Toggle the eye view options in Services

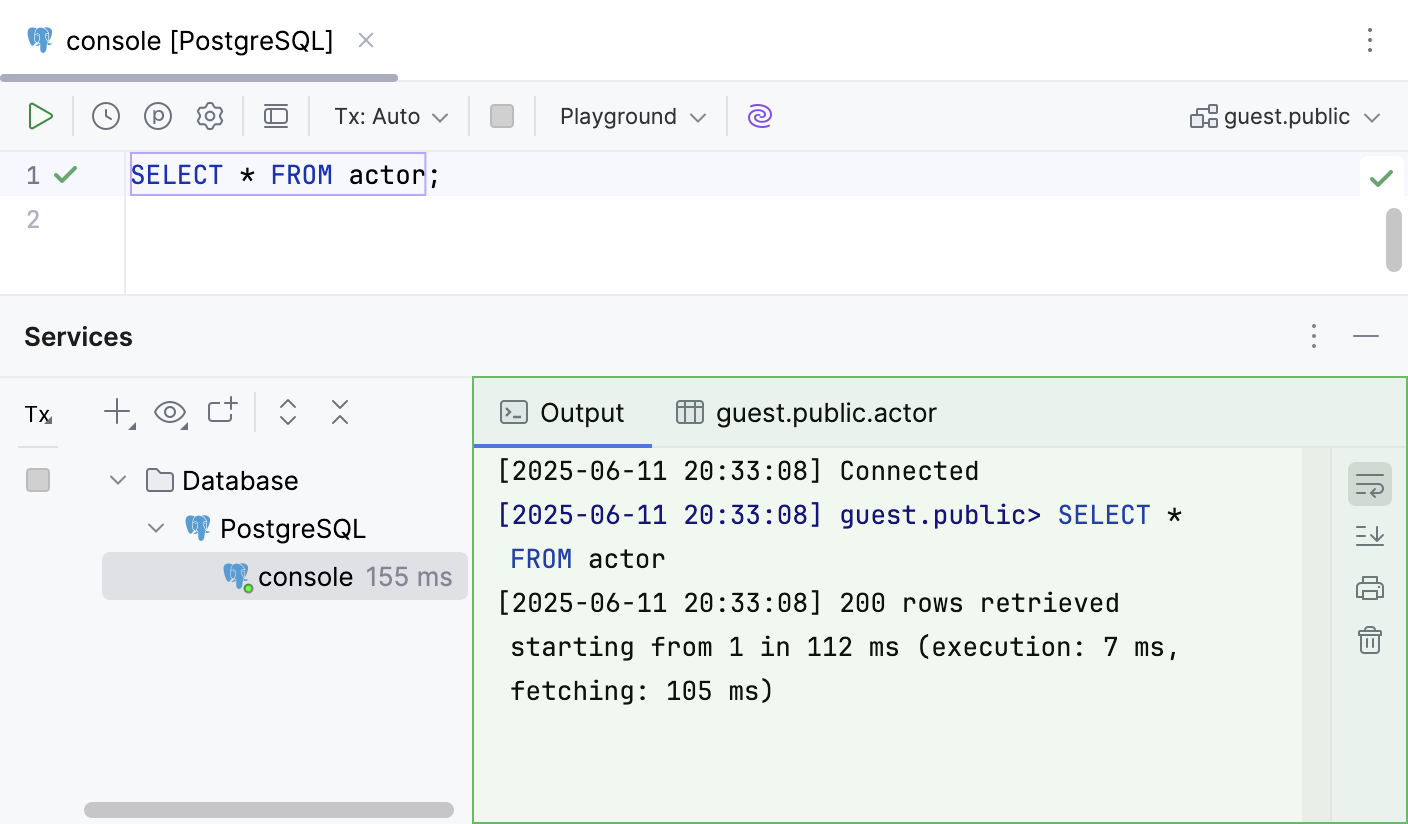(170, 412)
